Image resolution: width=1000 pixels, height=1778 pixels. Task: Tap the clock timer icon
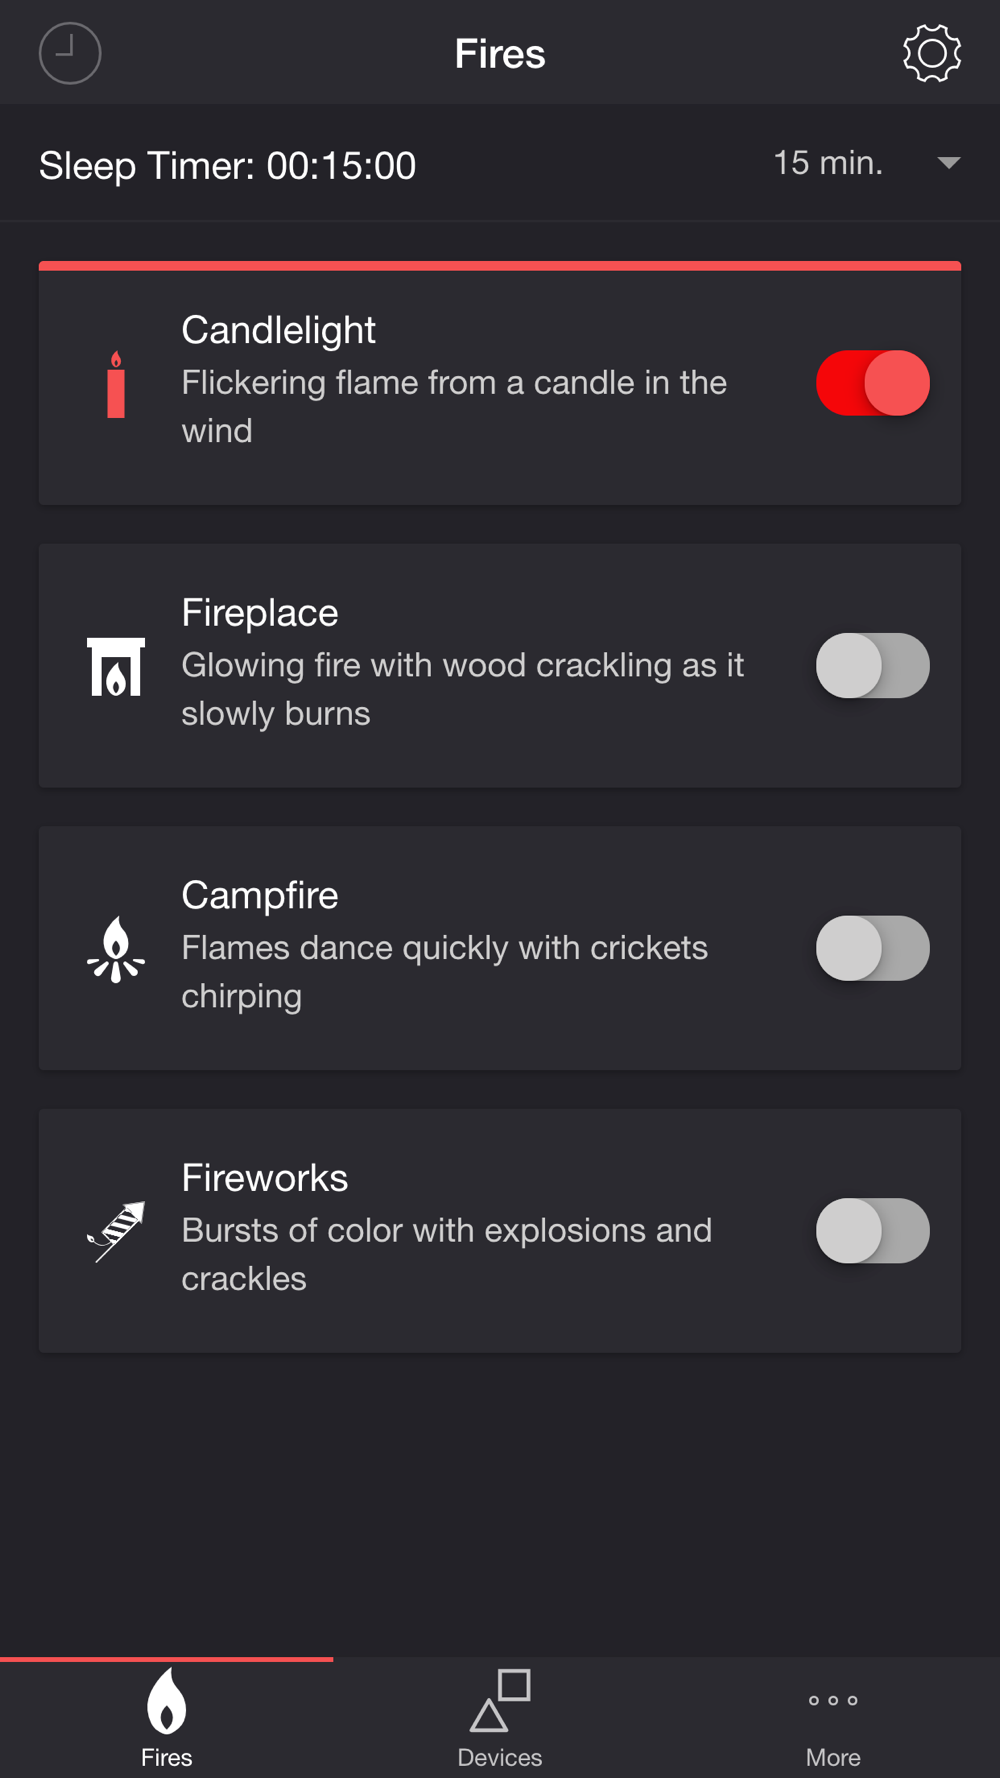[x=70, y=53]
